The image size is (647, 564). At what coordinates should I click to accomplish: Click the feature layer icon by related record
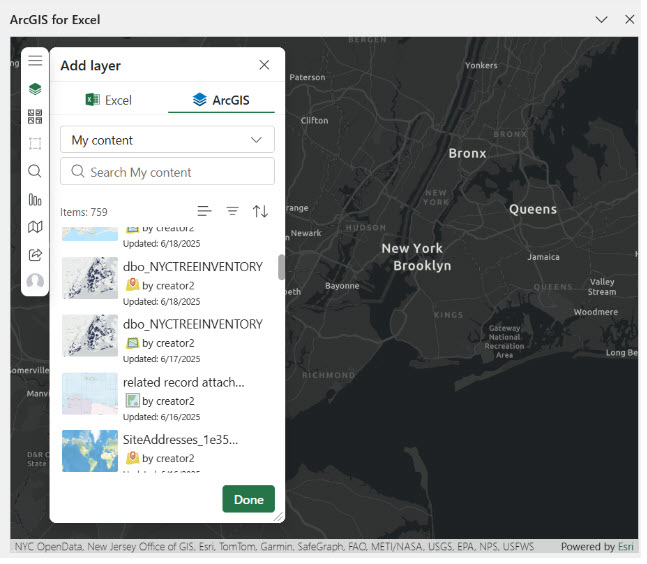tap(132, 400)
